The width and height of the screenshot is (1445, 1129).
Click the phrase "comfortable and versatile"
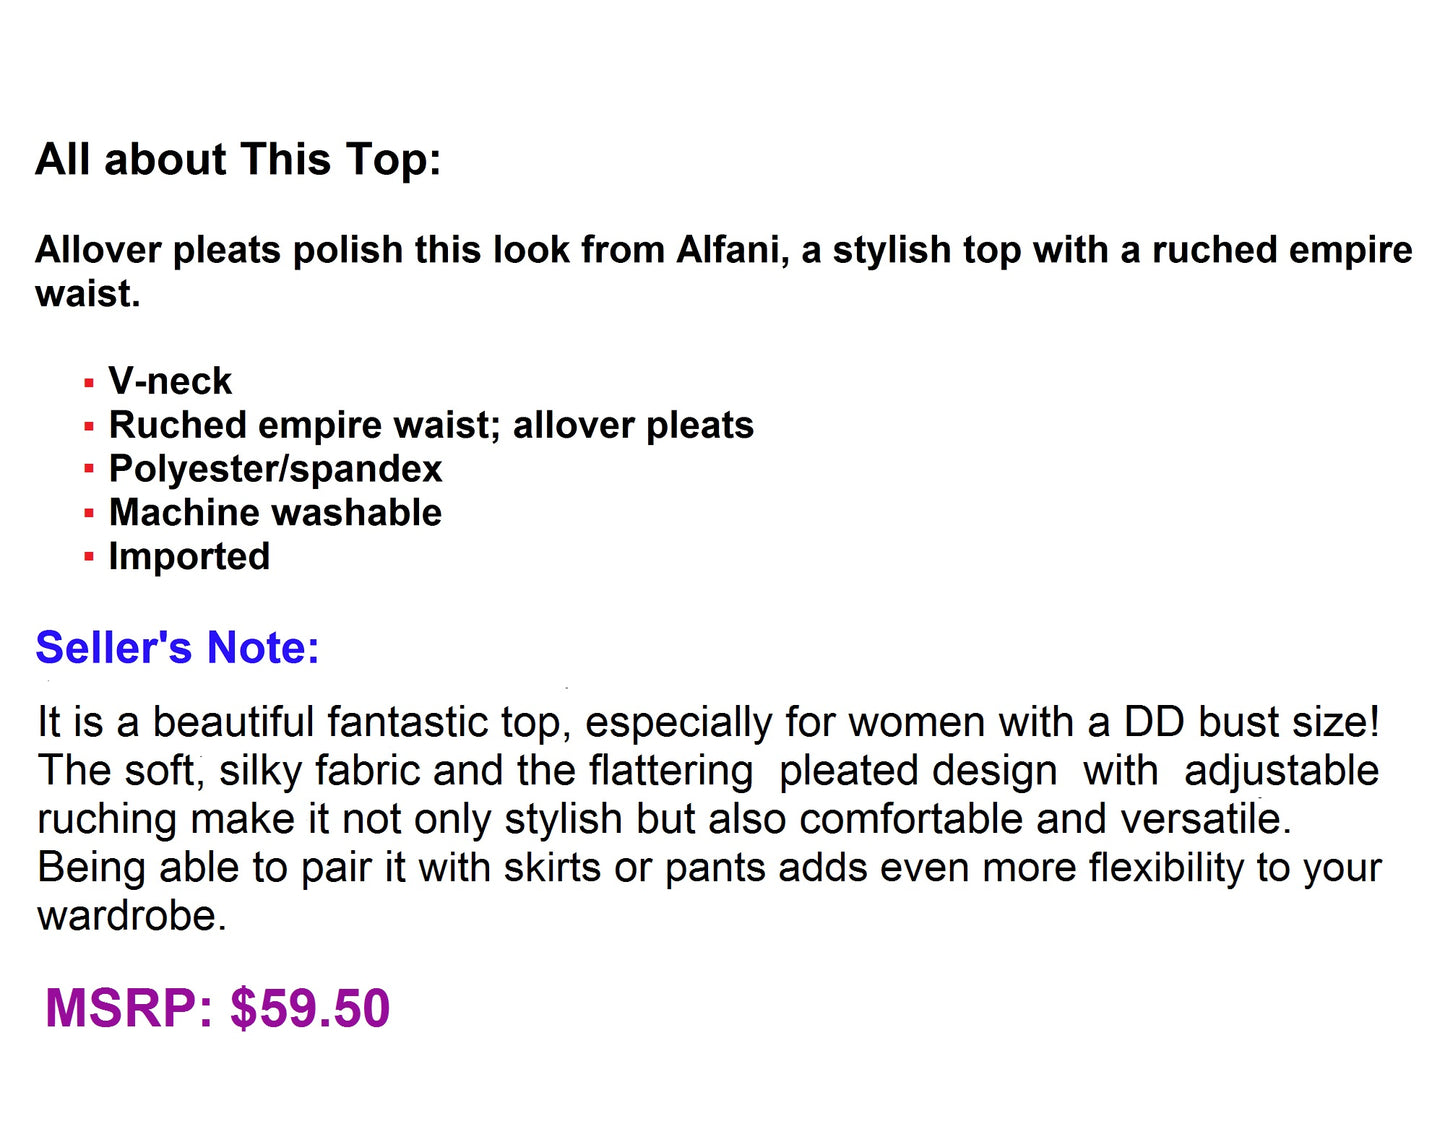tap(1045, 819)
